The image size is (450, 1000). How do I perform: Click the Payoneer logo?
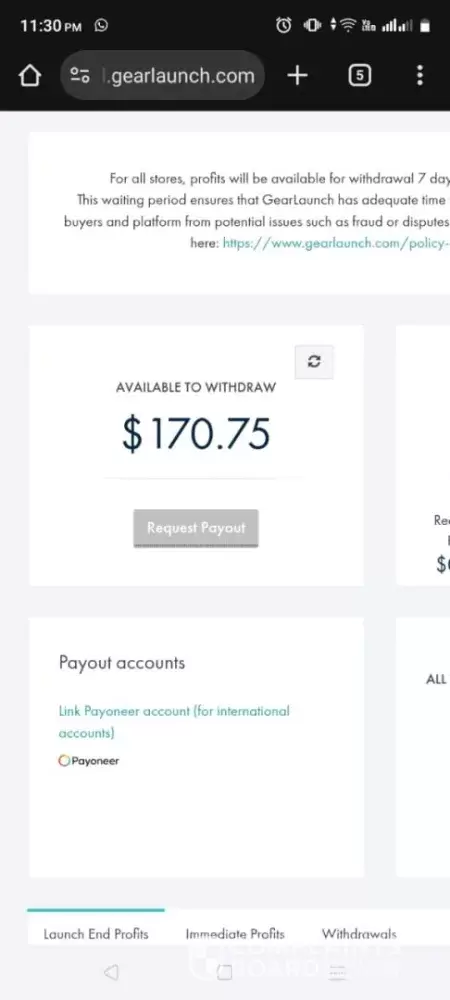89,761
